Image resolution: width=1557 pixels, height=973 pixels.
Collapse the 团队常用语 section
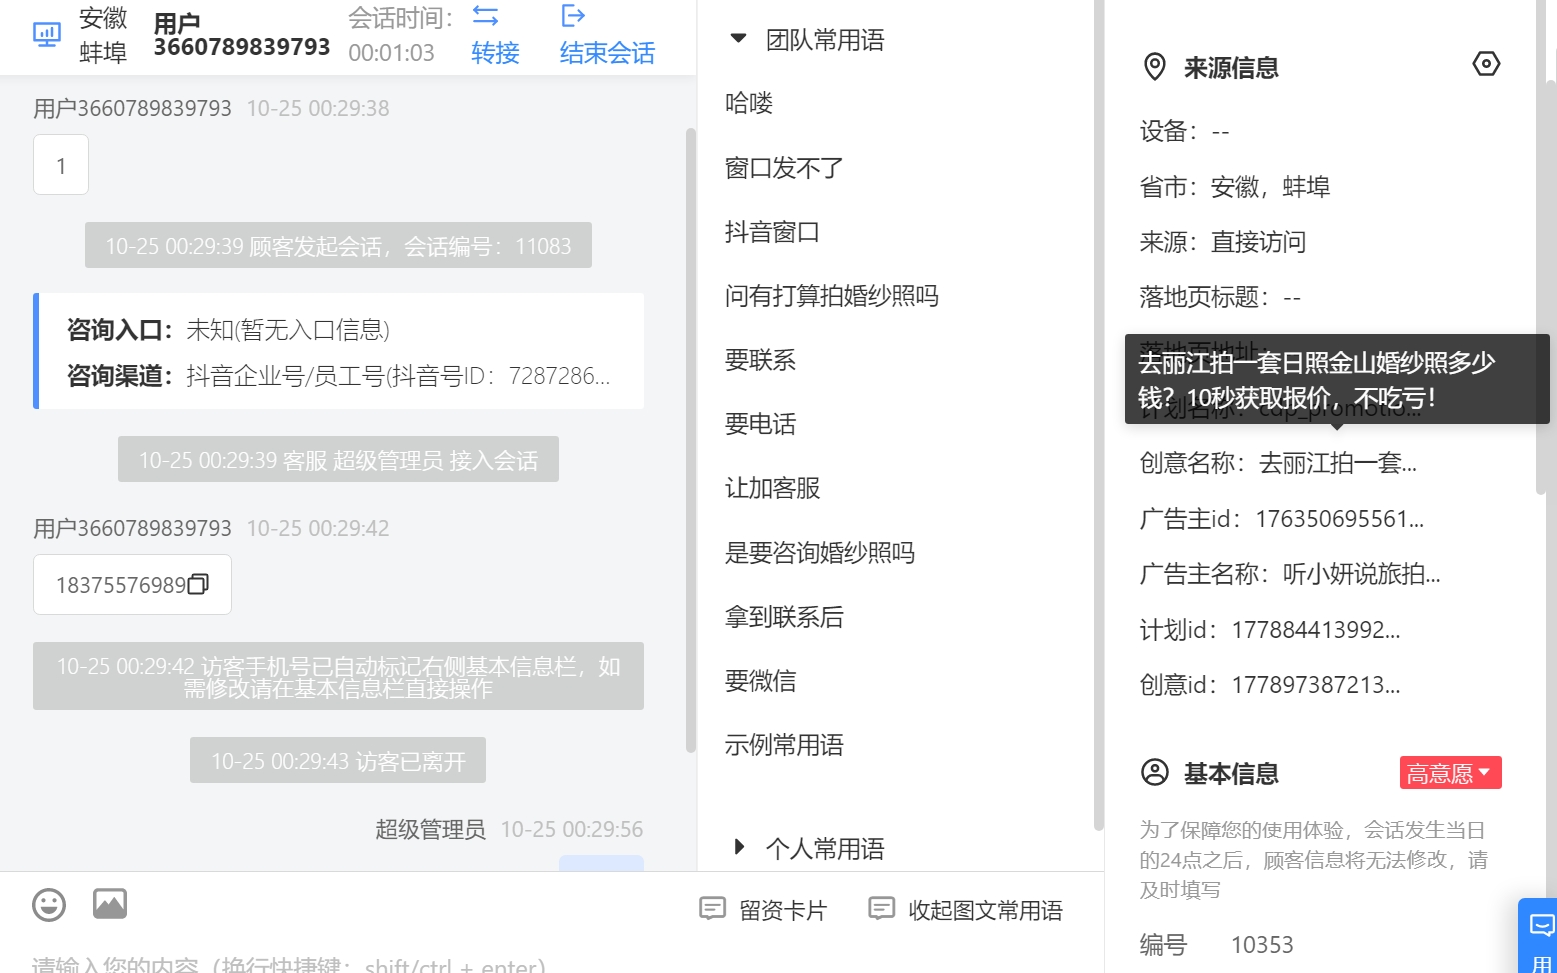738,39
